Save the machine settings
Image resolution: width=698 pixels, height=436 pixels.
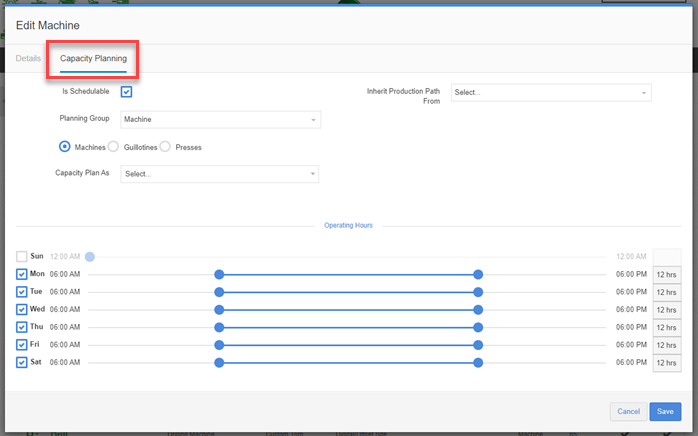click(665, 412)
